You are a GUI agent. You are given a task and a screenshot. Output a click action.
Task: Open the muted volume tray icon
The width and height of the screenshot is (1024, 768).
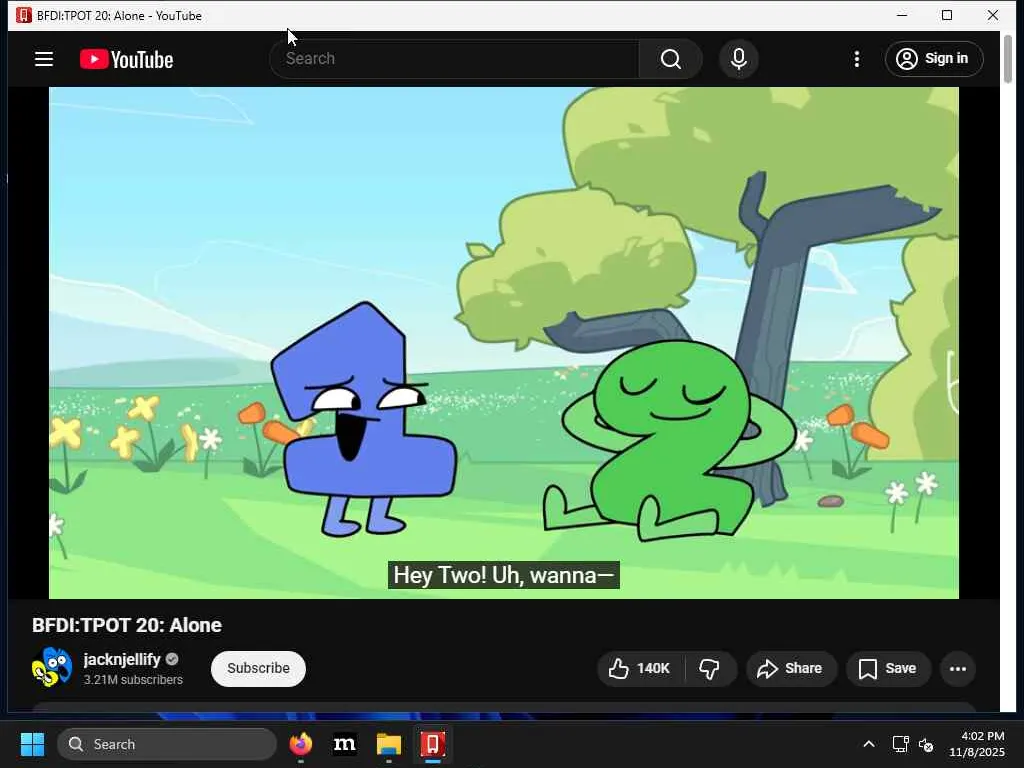tap(925, 744)
